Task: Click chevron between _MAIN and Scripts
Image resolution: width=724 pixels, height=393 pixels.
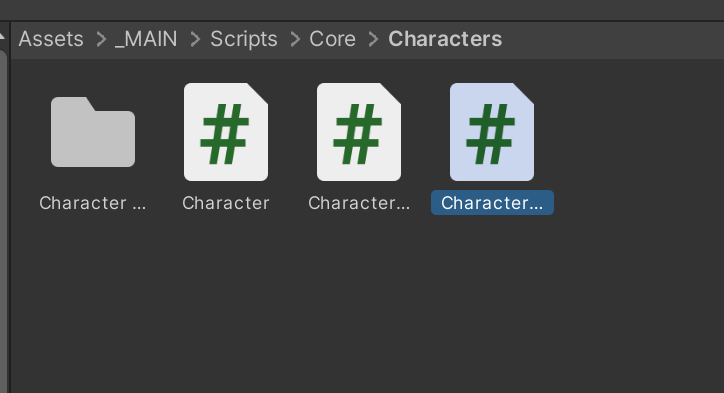Action: pyautogui.click(x=195, y=39)
